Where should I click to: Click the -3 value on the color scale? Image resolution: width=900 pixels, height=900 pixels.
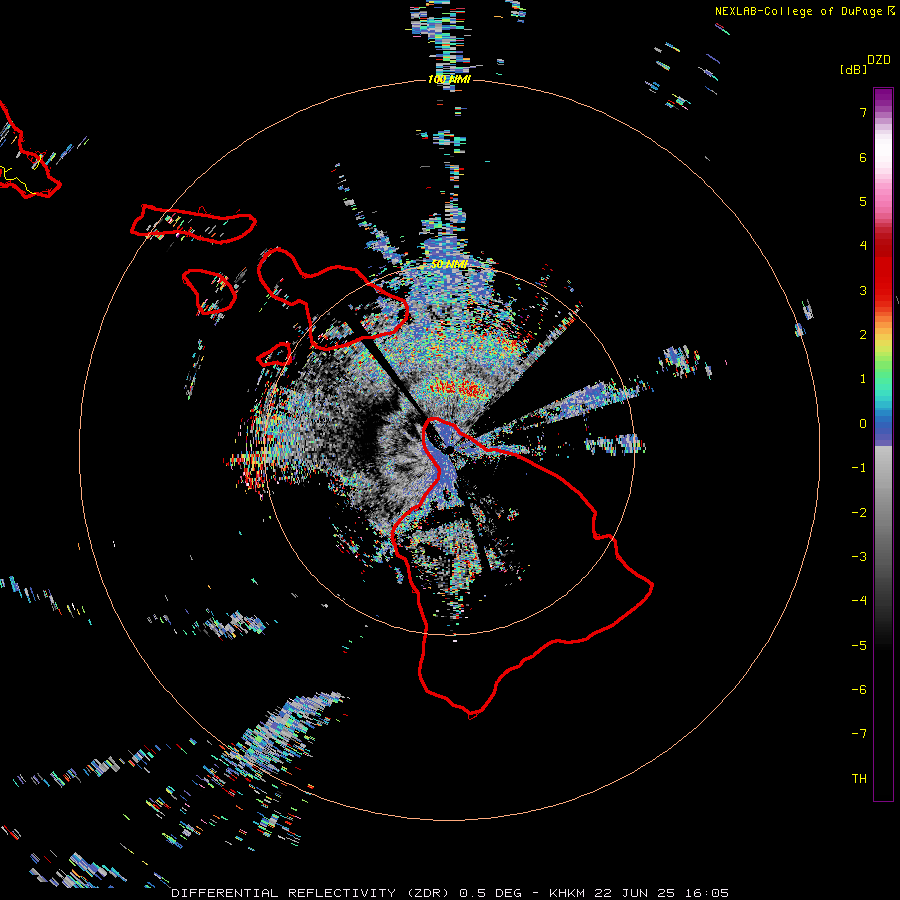click(859, 557)
